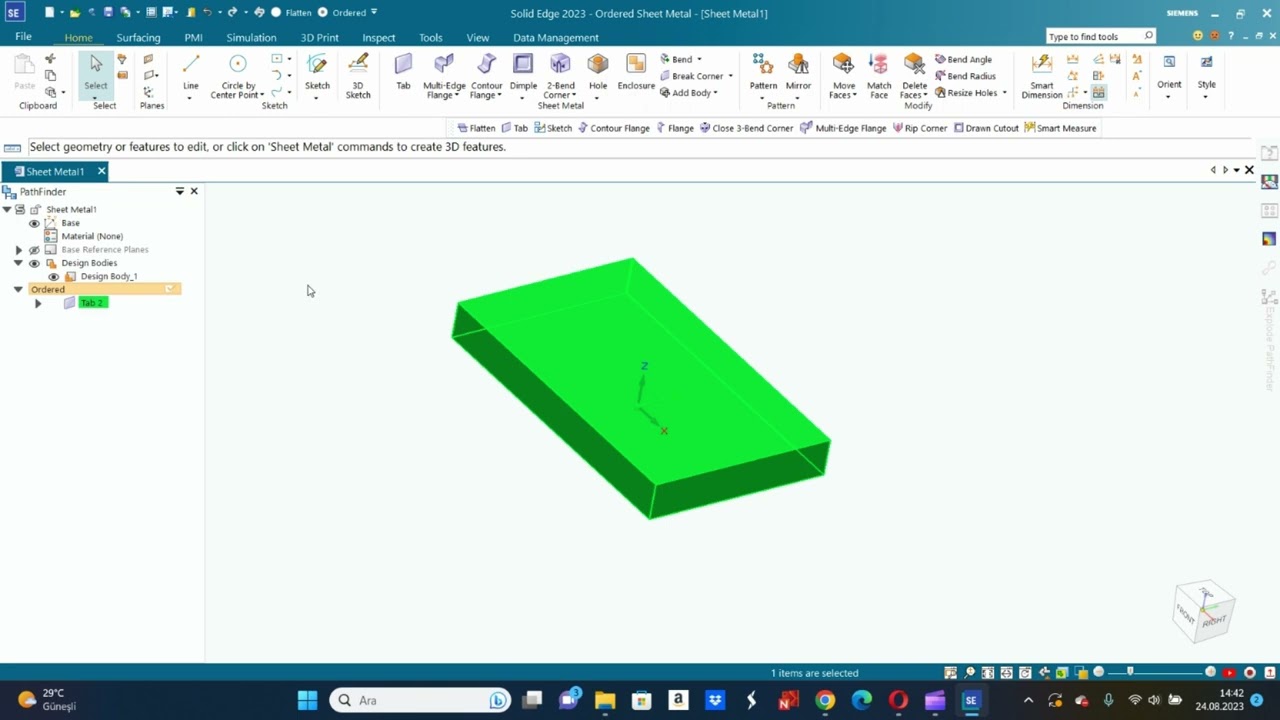The height and width of the screenshot is (720, 1280).
Task: Open the Style tool
Action: [x=1207, y=73]
